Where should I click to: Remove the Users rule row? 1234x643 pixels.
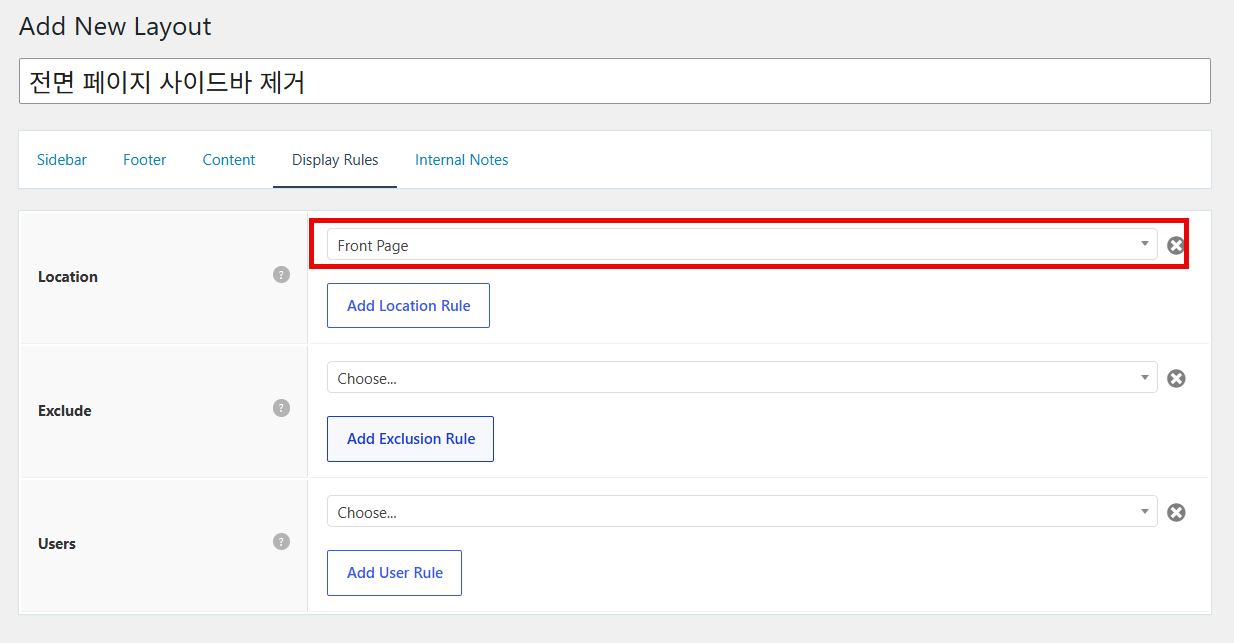[1176, 512]
